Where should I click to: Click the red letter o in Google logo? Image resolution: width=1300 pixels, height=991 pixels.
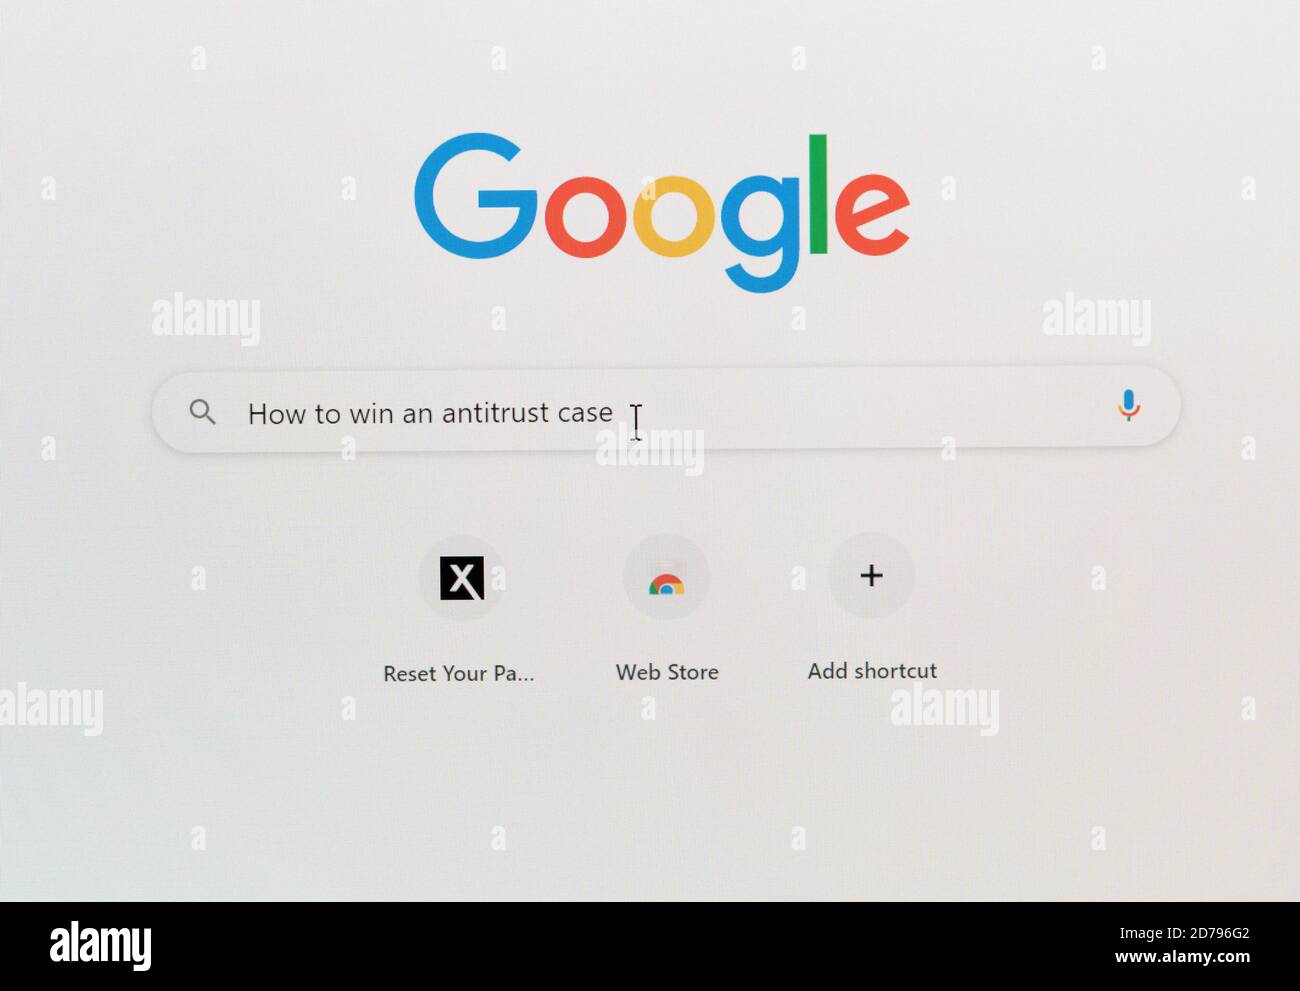(x=587, y=216)
